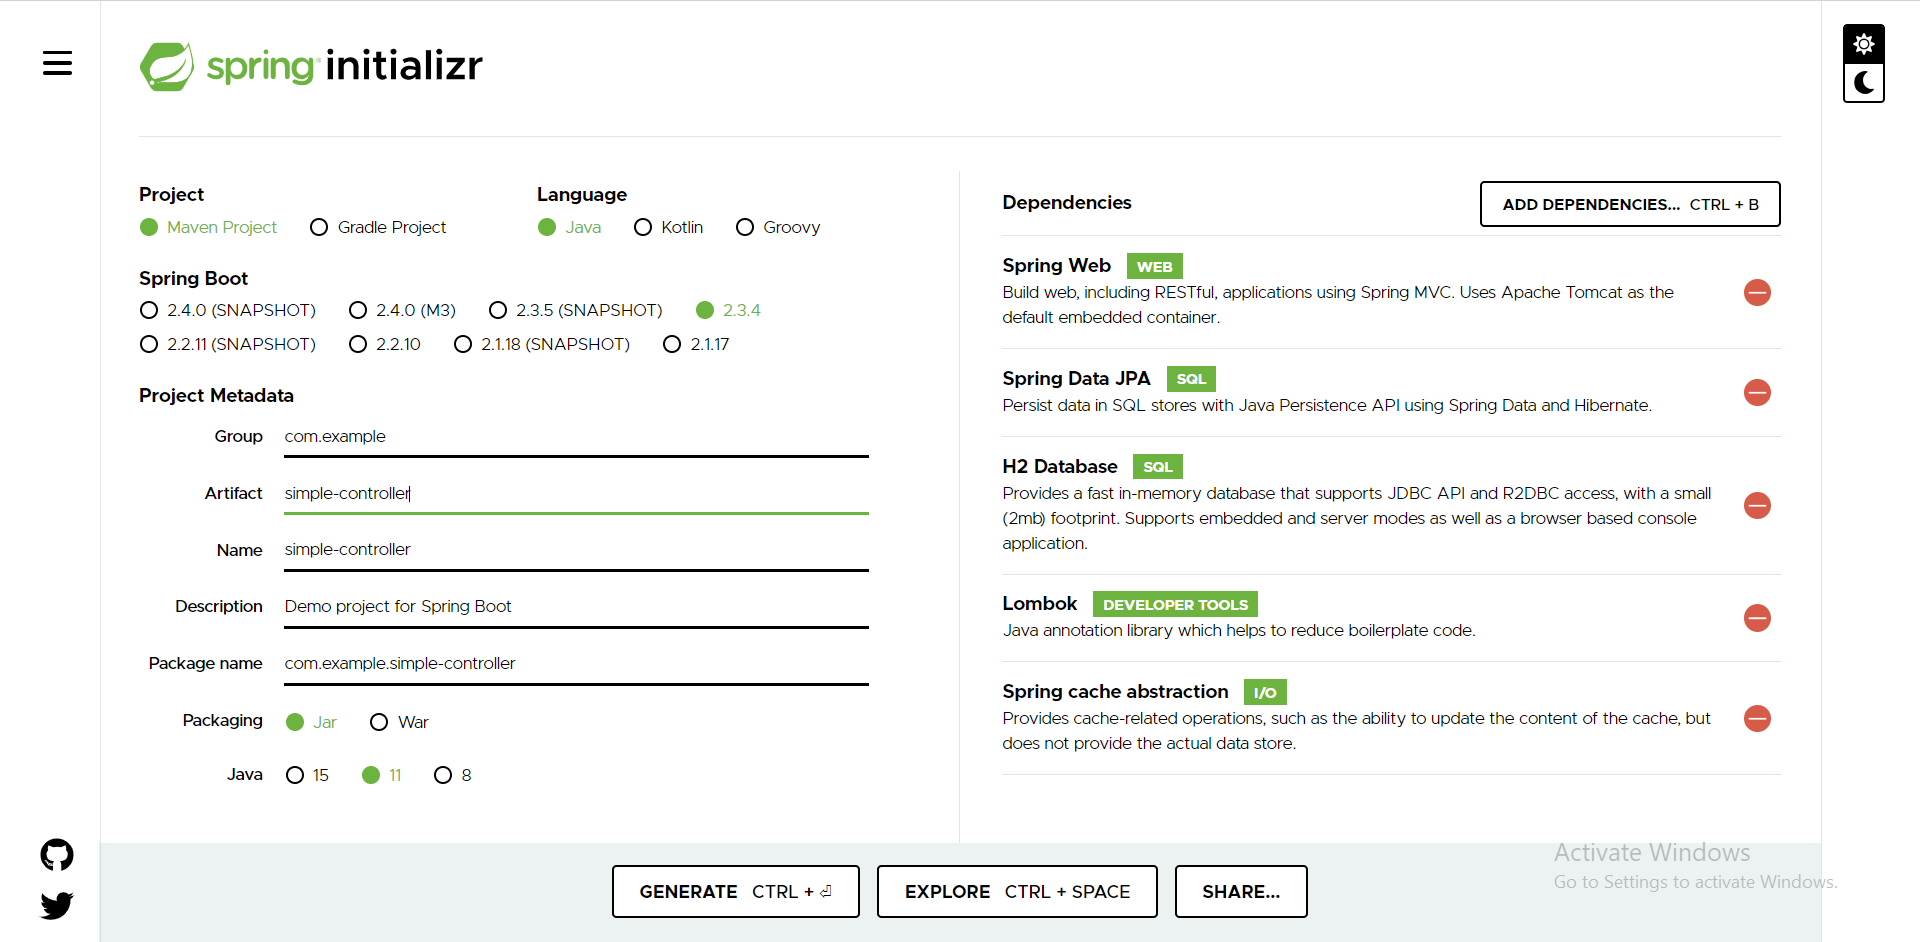Click the Package name input field
Viewport: 1920px width, 942px height.
pos(576,664)
